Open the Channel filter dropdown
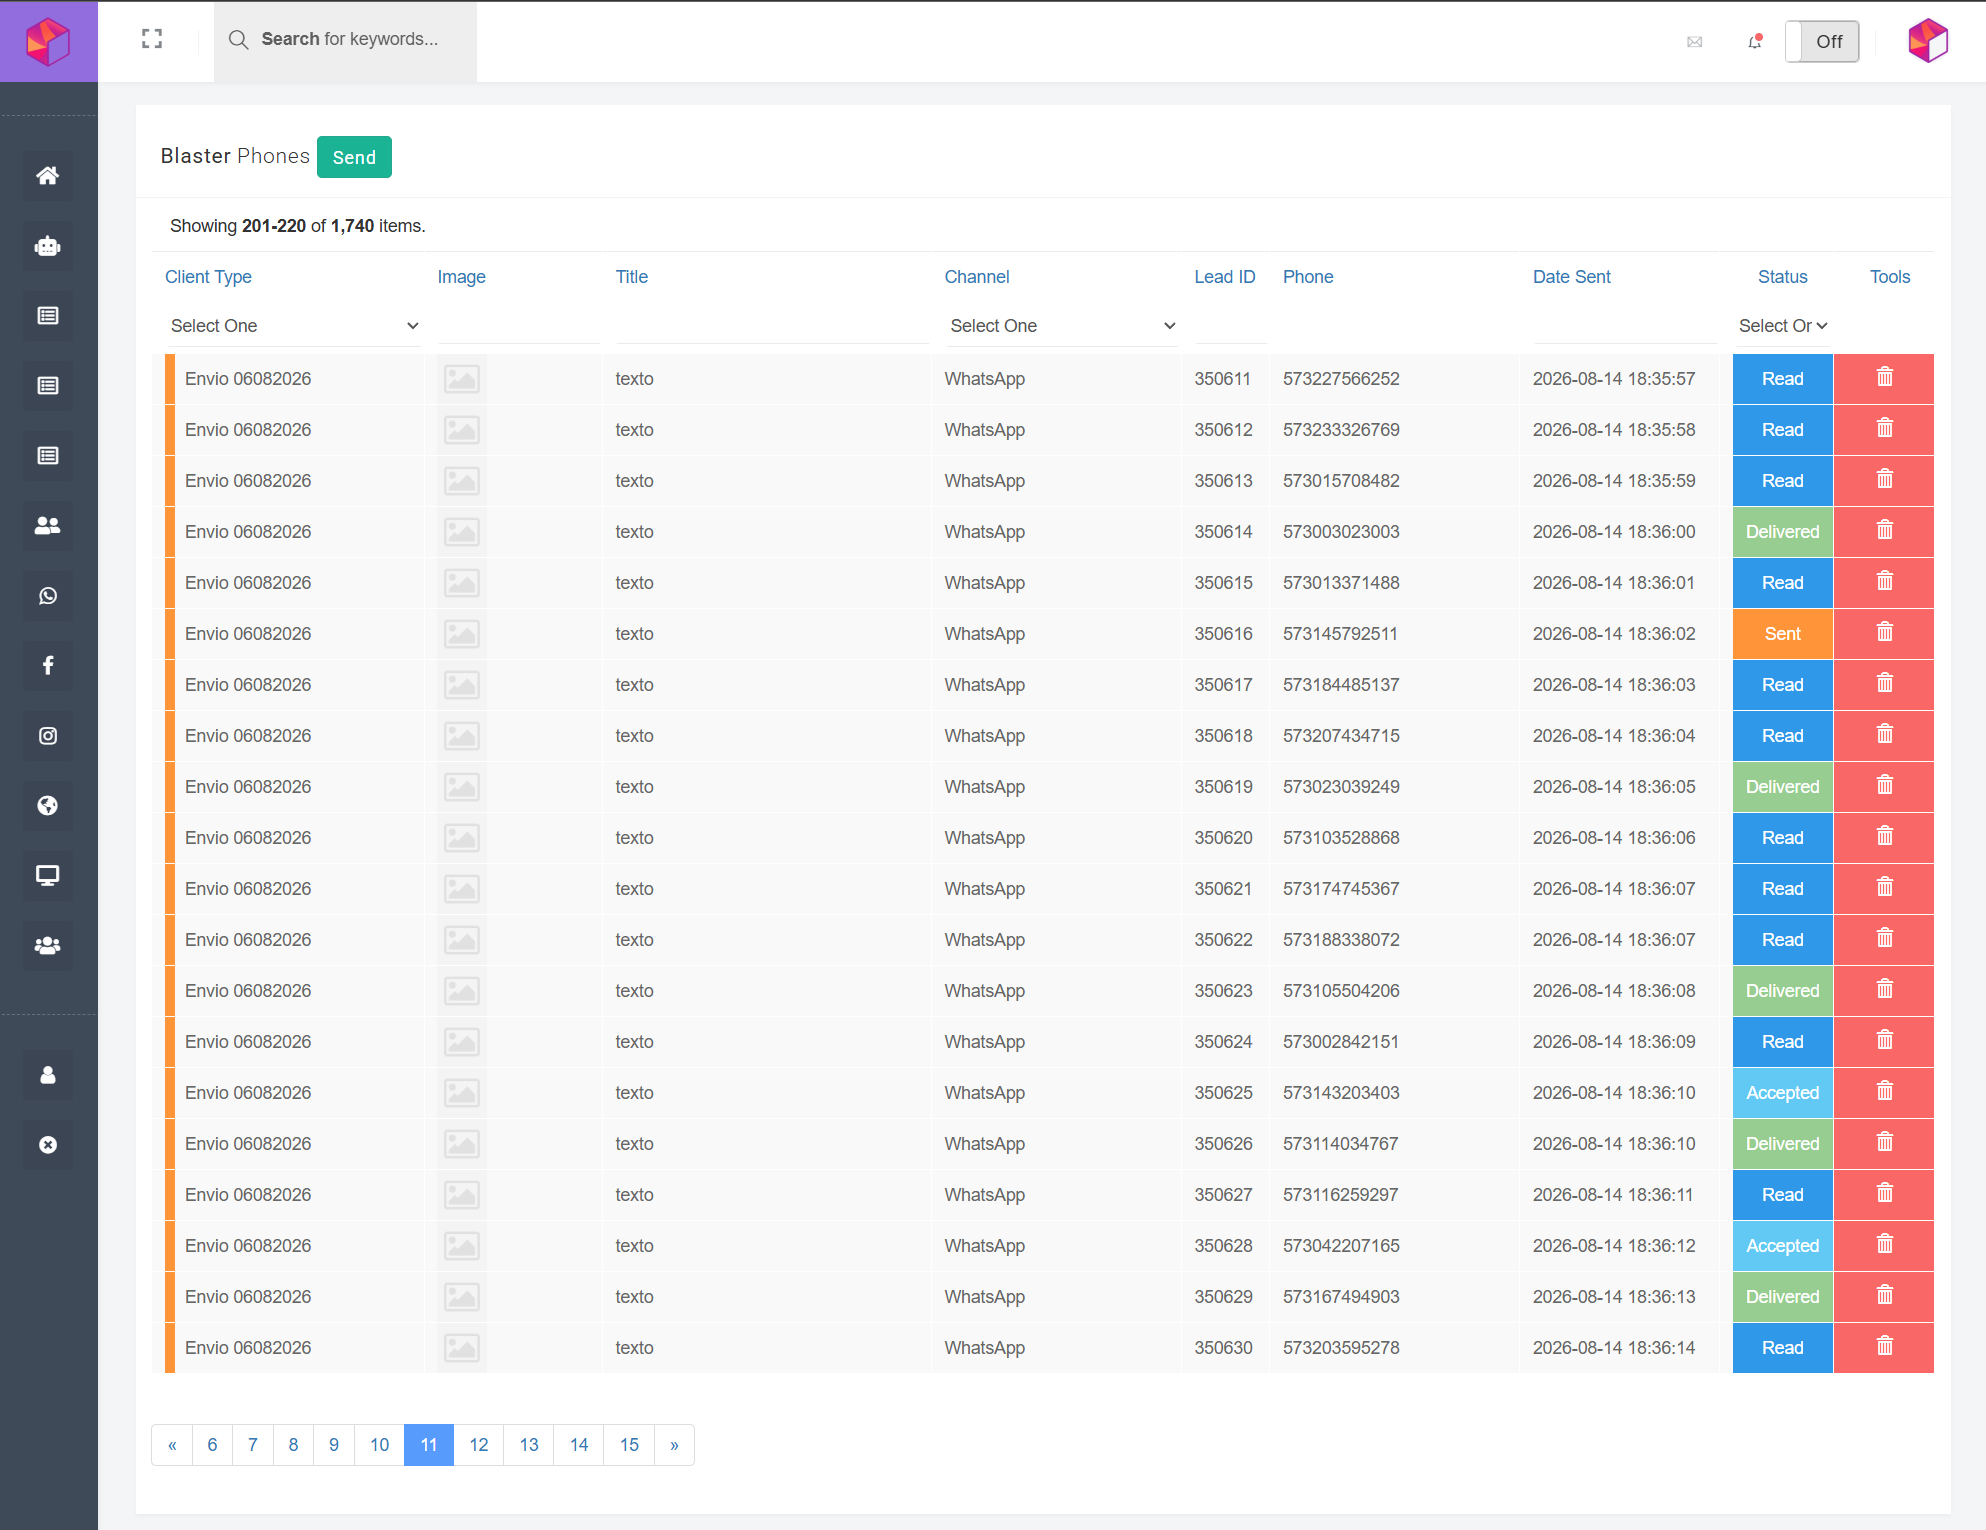The width and height of the screenshot is (1986, 1530). [x=1061, y=326]
